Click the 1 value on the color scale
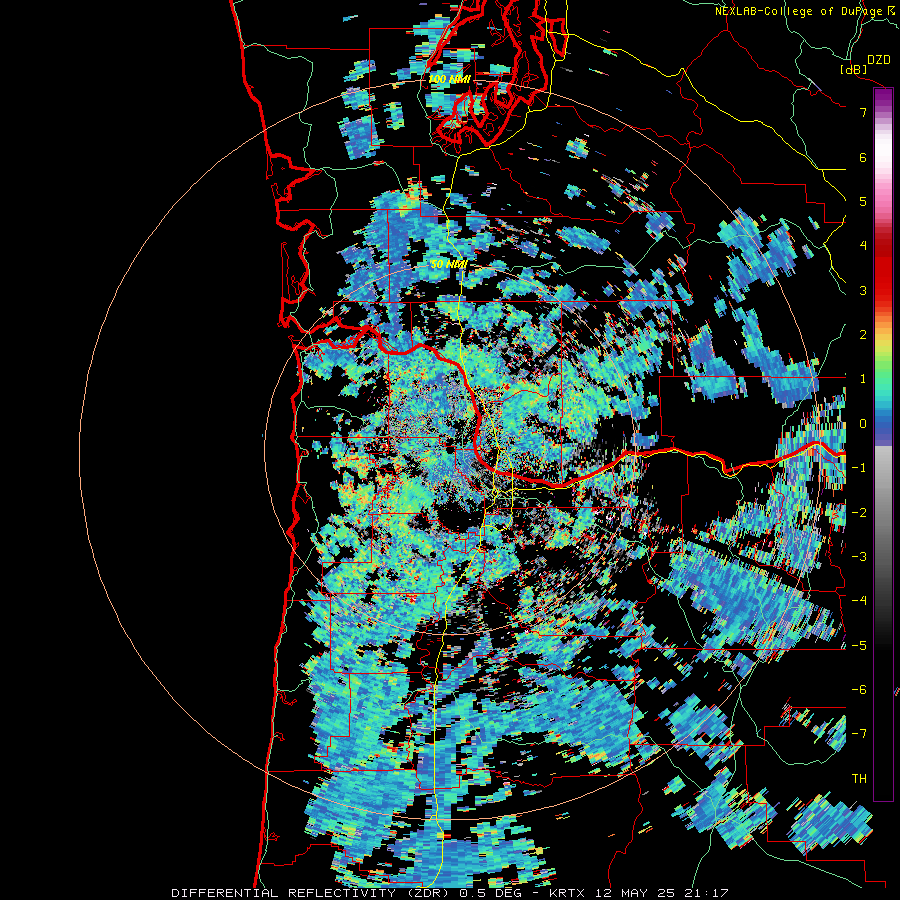The height and width of the screenshot is (900, 900). (863, 379)
